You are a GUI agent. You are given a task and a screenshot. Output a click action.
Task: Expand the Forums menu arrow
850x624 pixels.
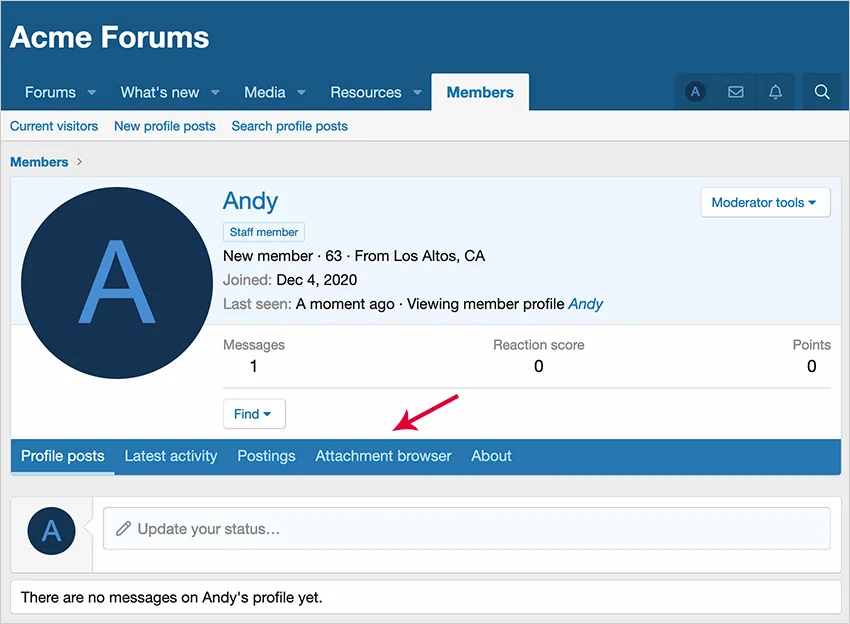[92, 93]
